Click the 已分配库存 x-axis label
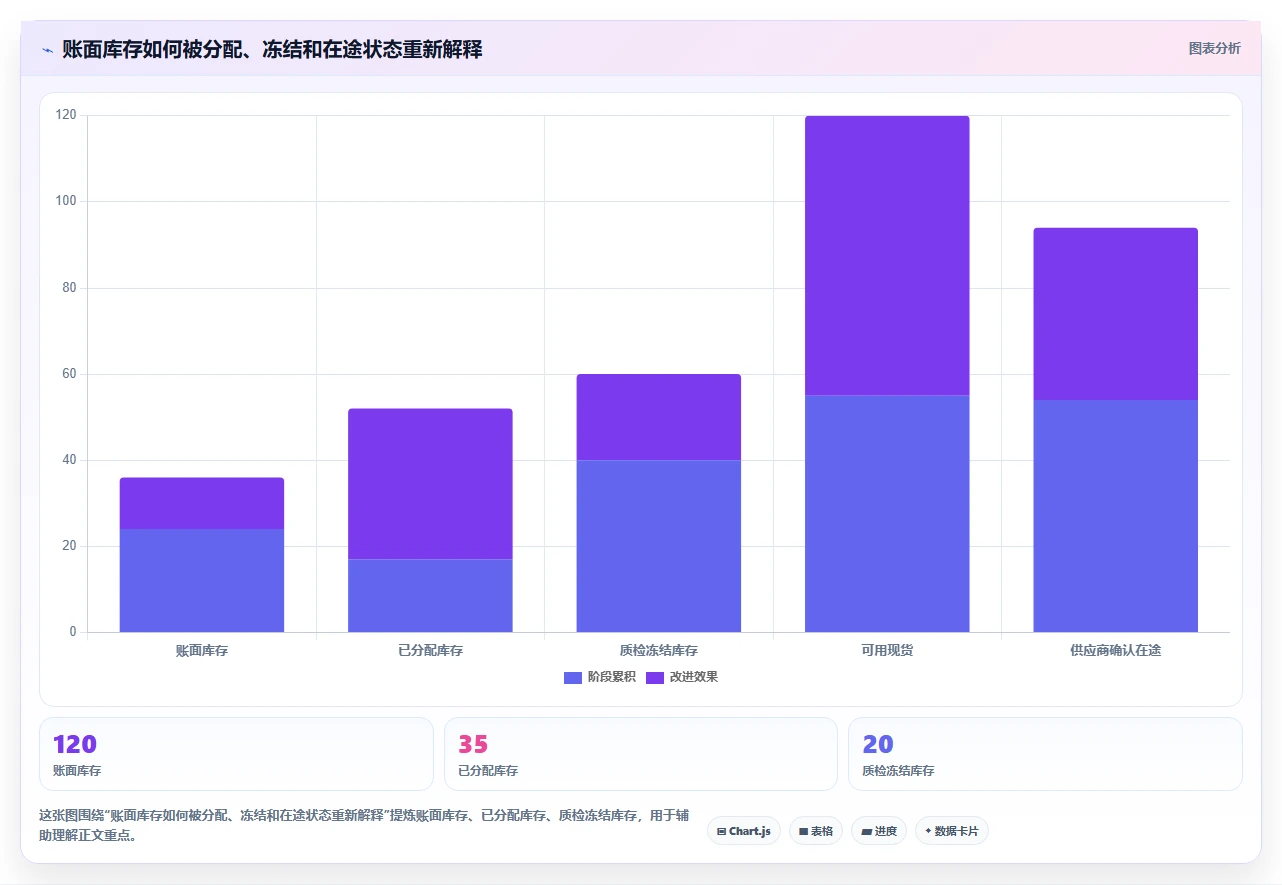 click(430, 650)
